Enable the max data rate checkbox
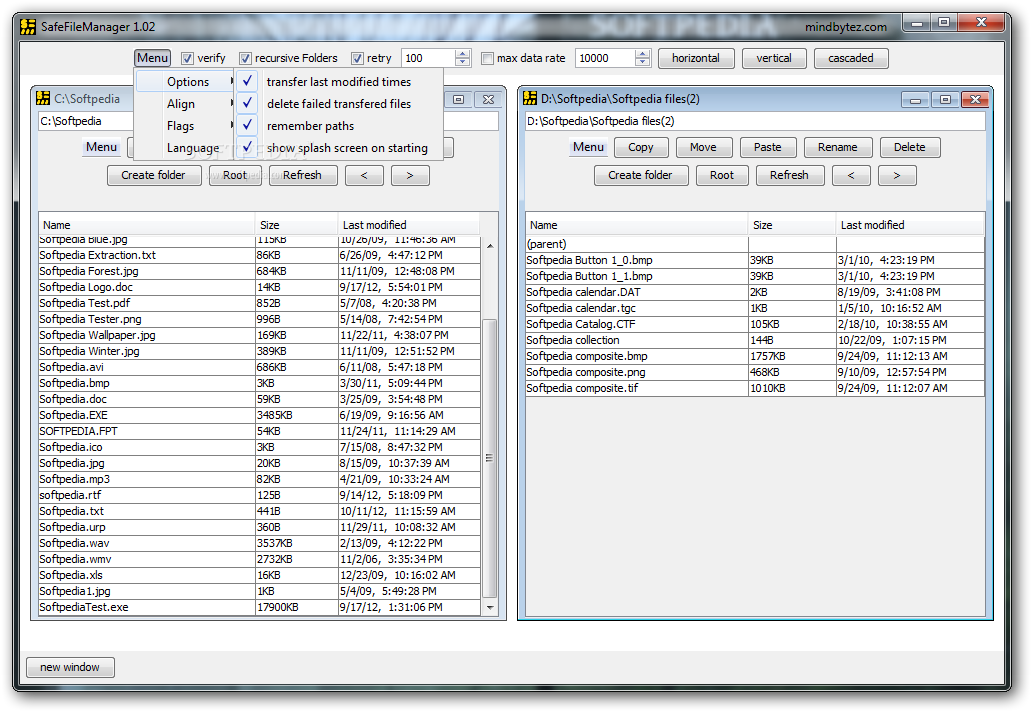Viewport: 1032px width, 712px height. tap(487, 59)
